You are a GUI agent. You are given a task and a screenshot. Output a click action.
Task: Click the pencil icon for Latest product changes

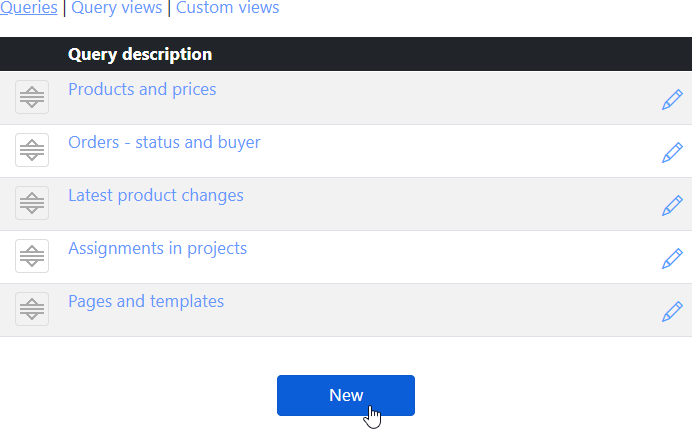coord(672,206)
